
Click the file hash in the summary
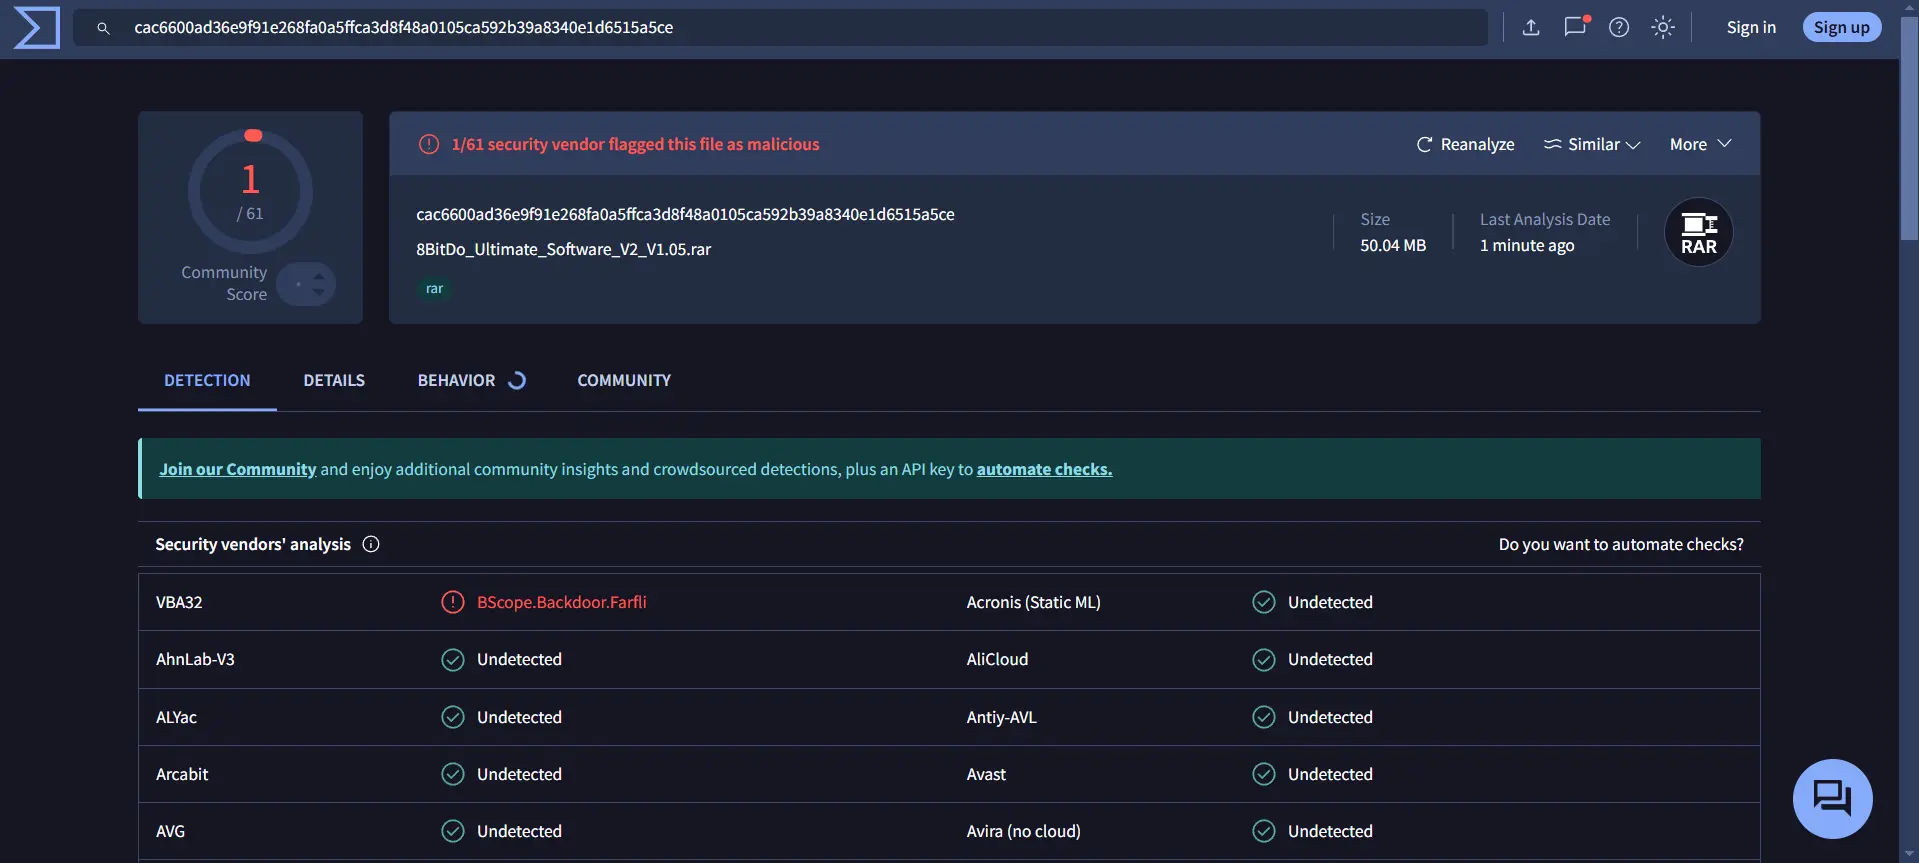pos(685,214)
